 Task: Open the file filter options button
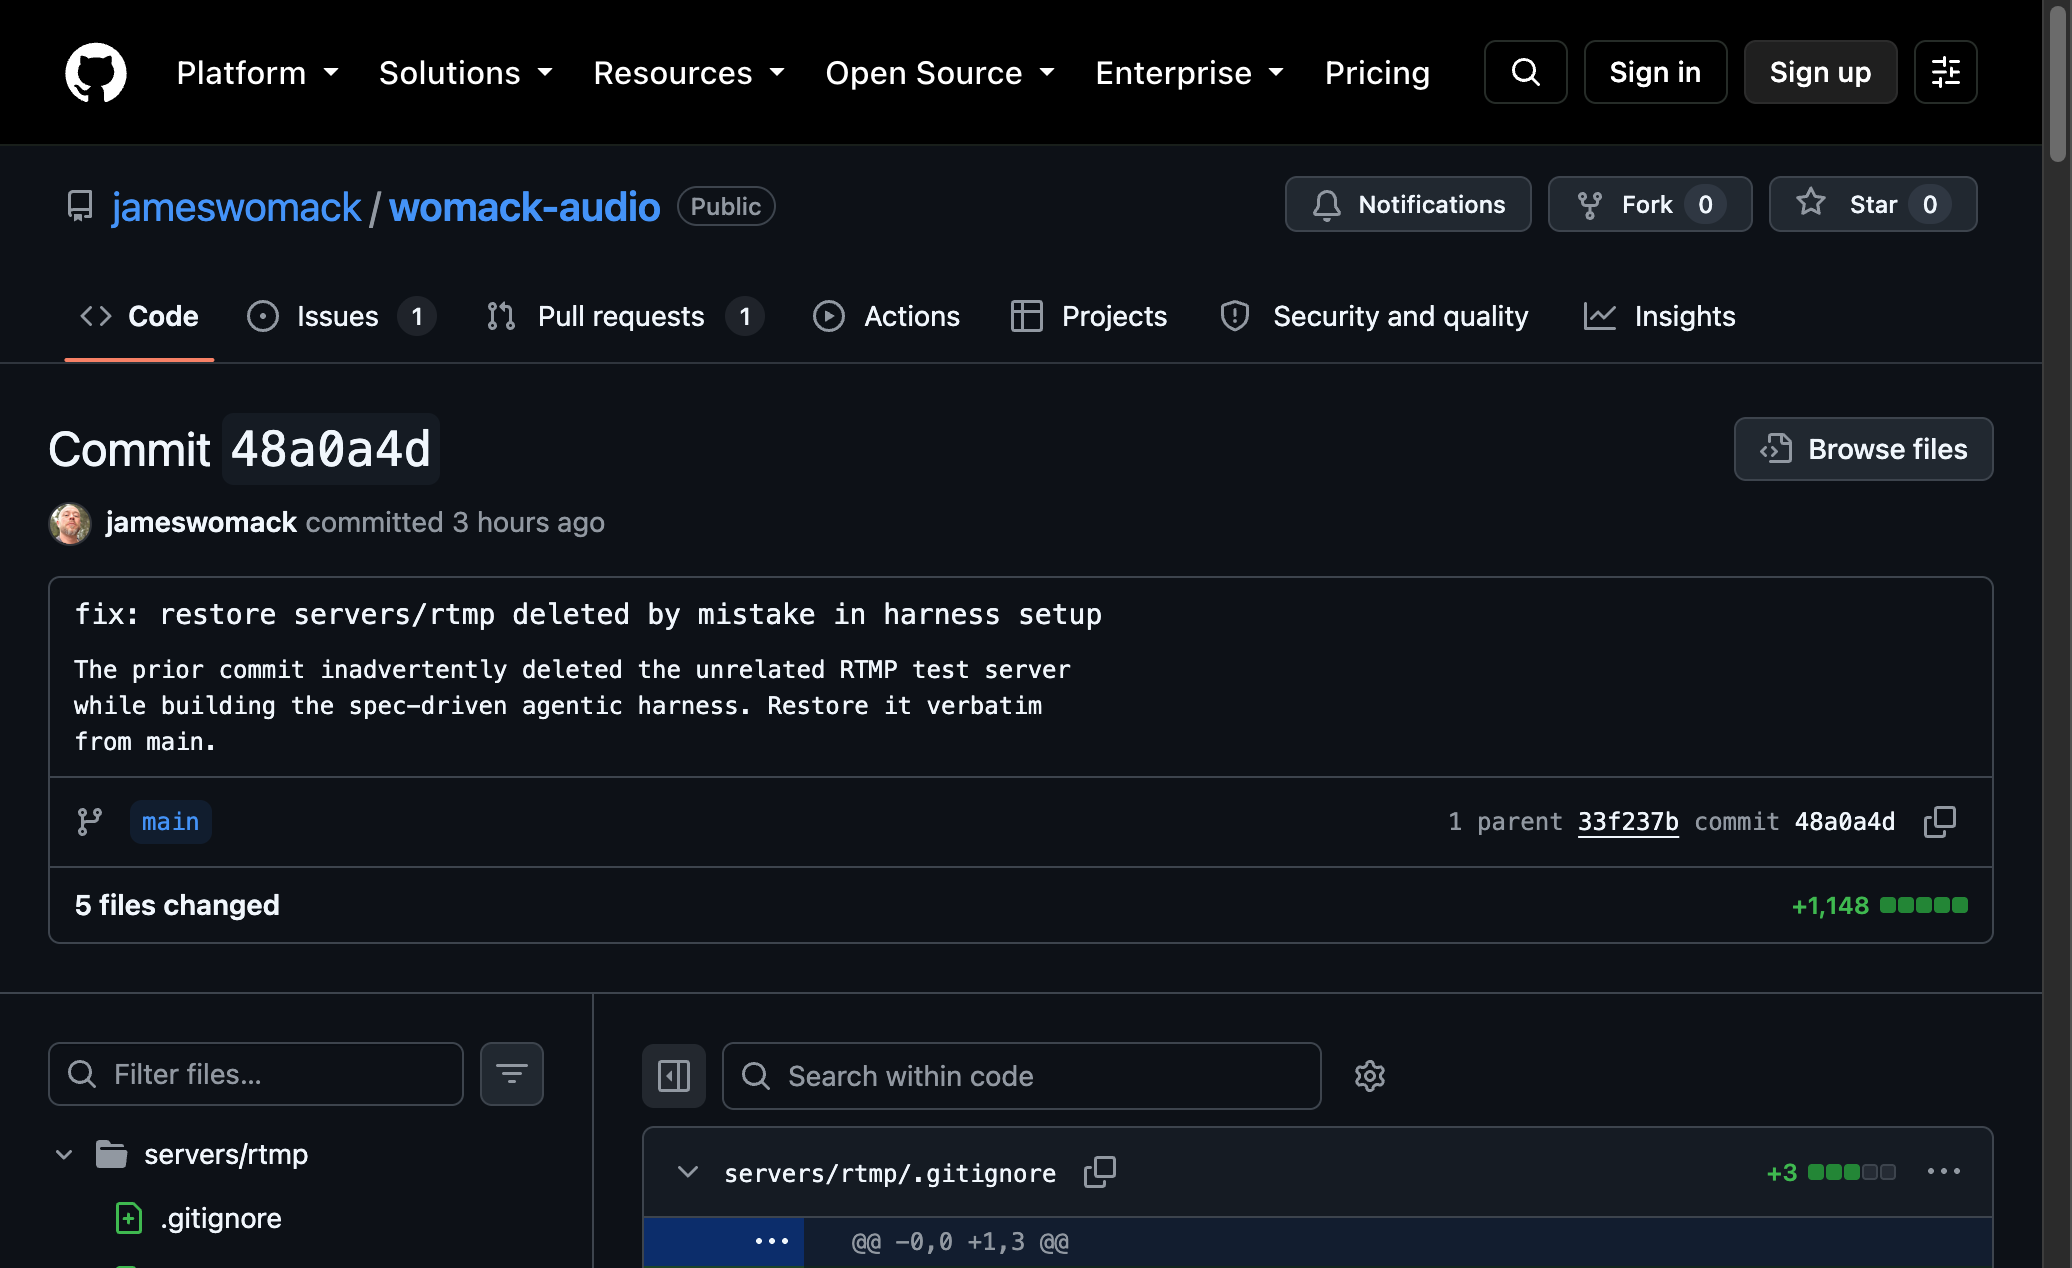[x=512, y=1074]
